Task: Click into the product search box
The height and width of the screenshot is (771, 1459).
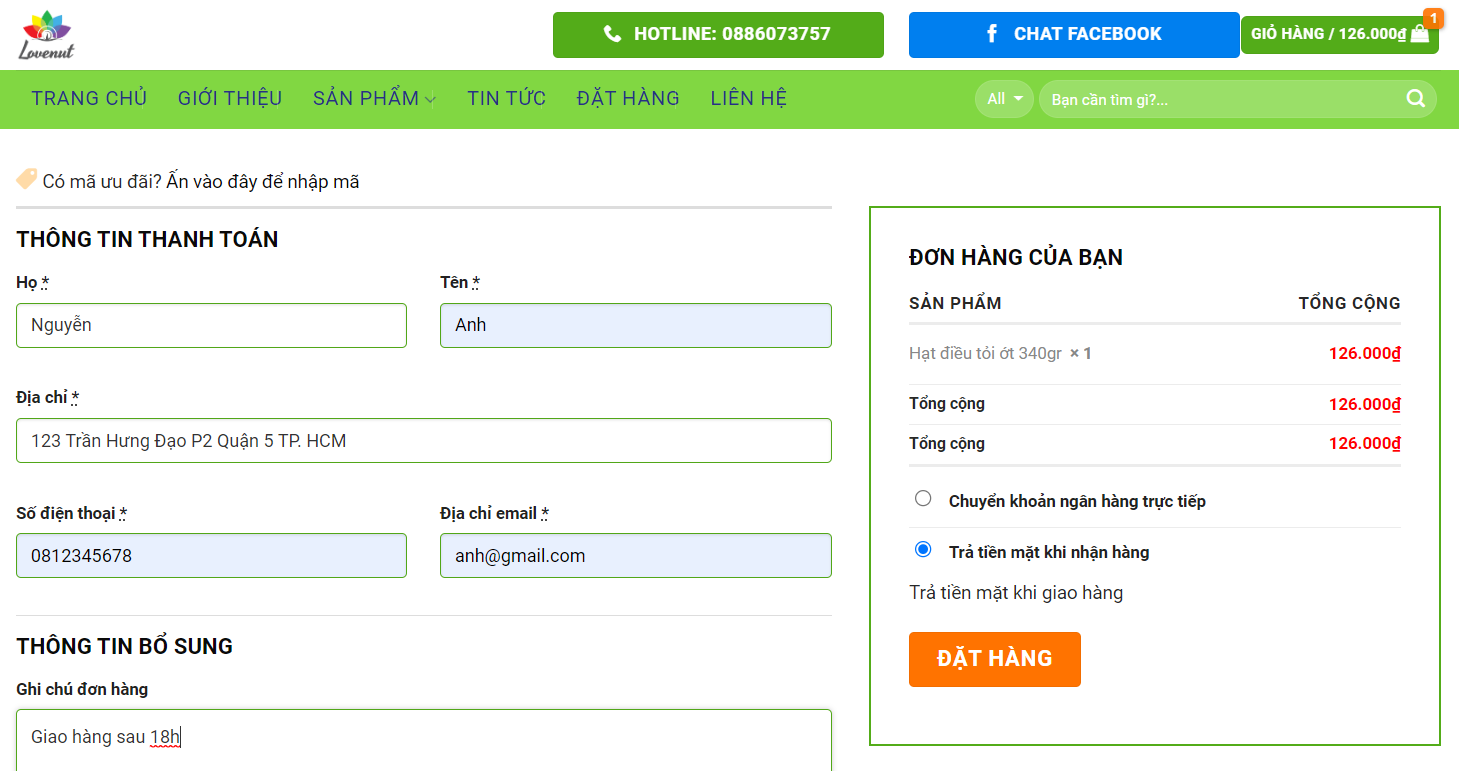Action: (1220, 100)
